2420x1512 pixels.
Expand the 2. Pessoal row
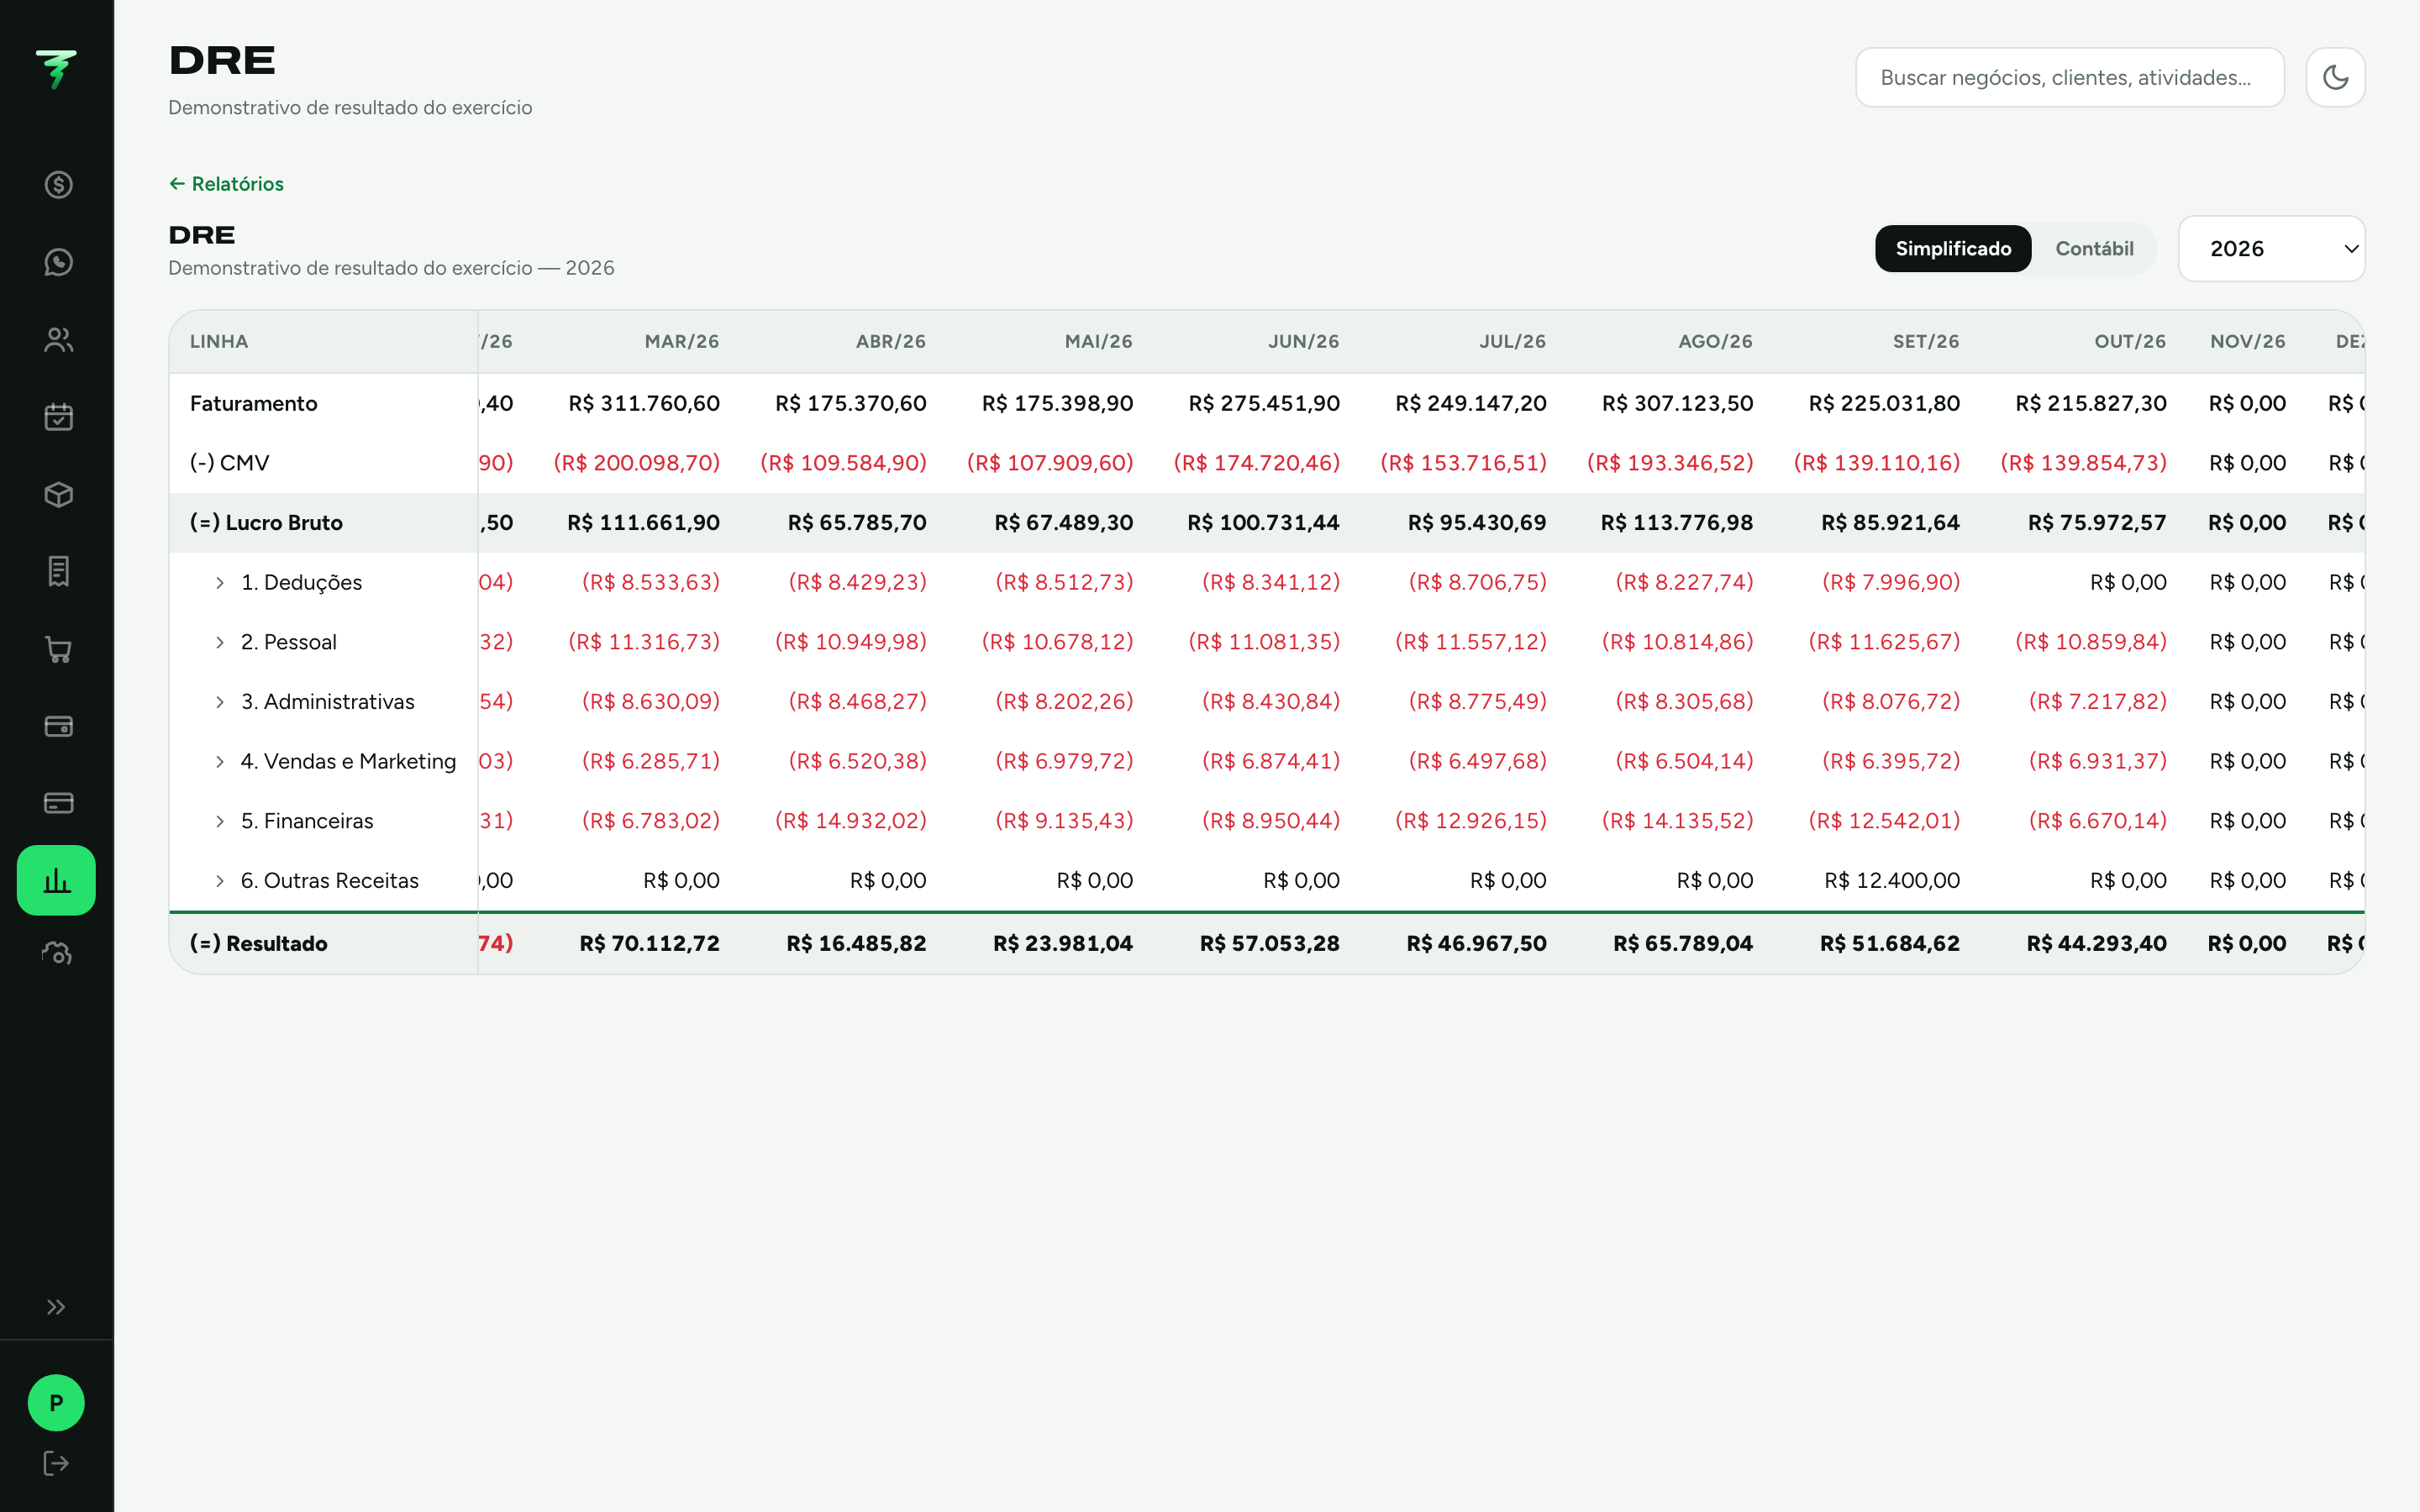[x=220, y=642]
